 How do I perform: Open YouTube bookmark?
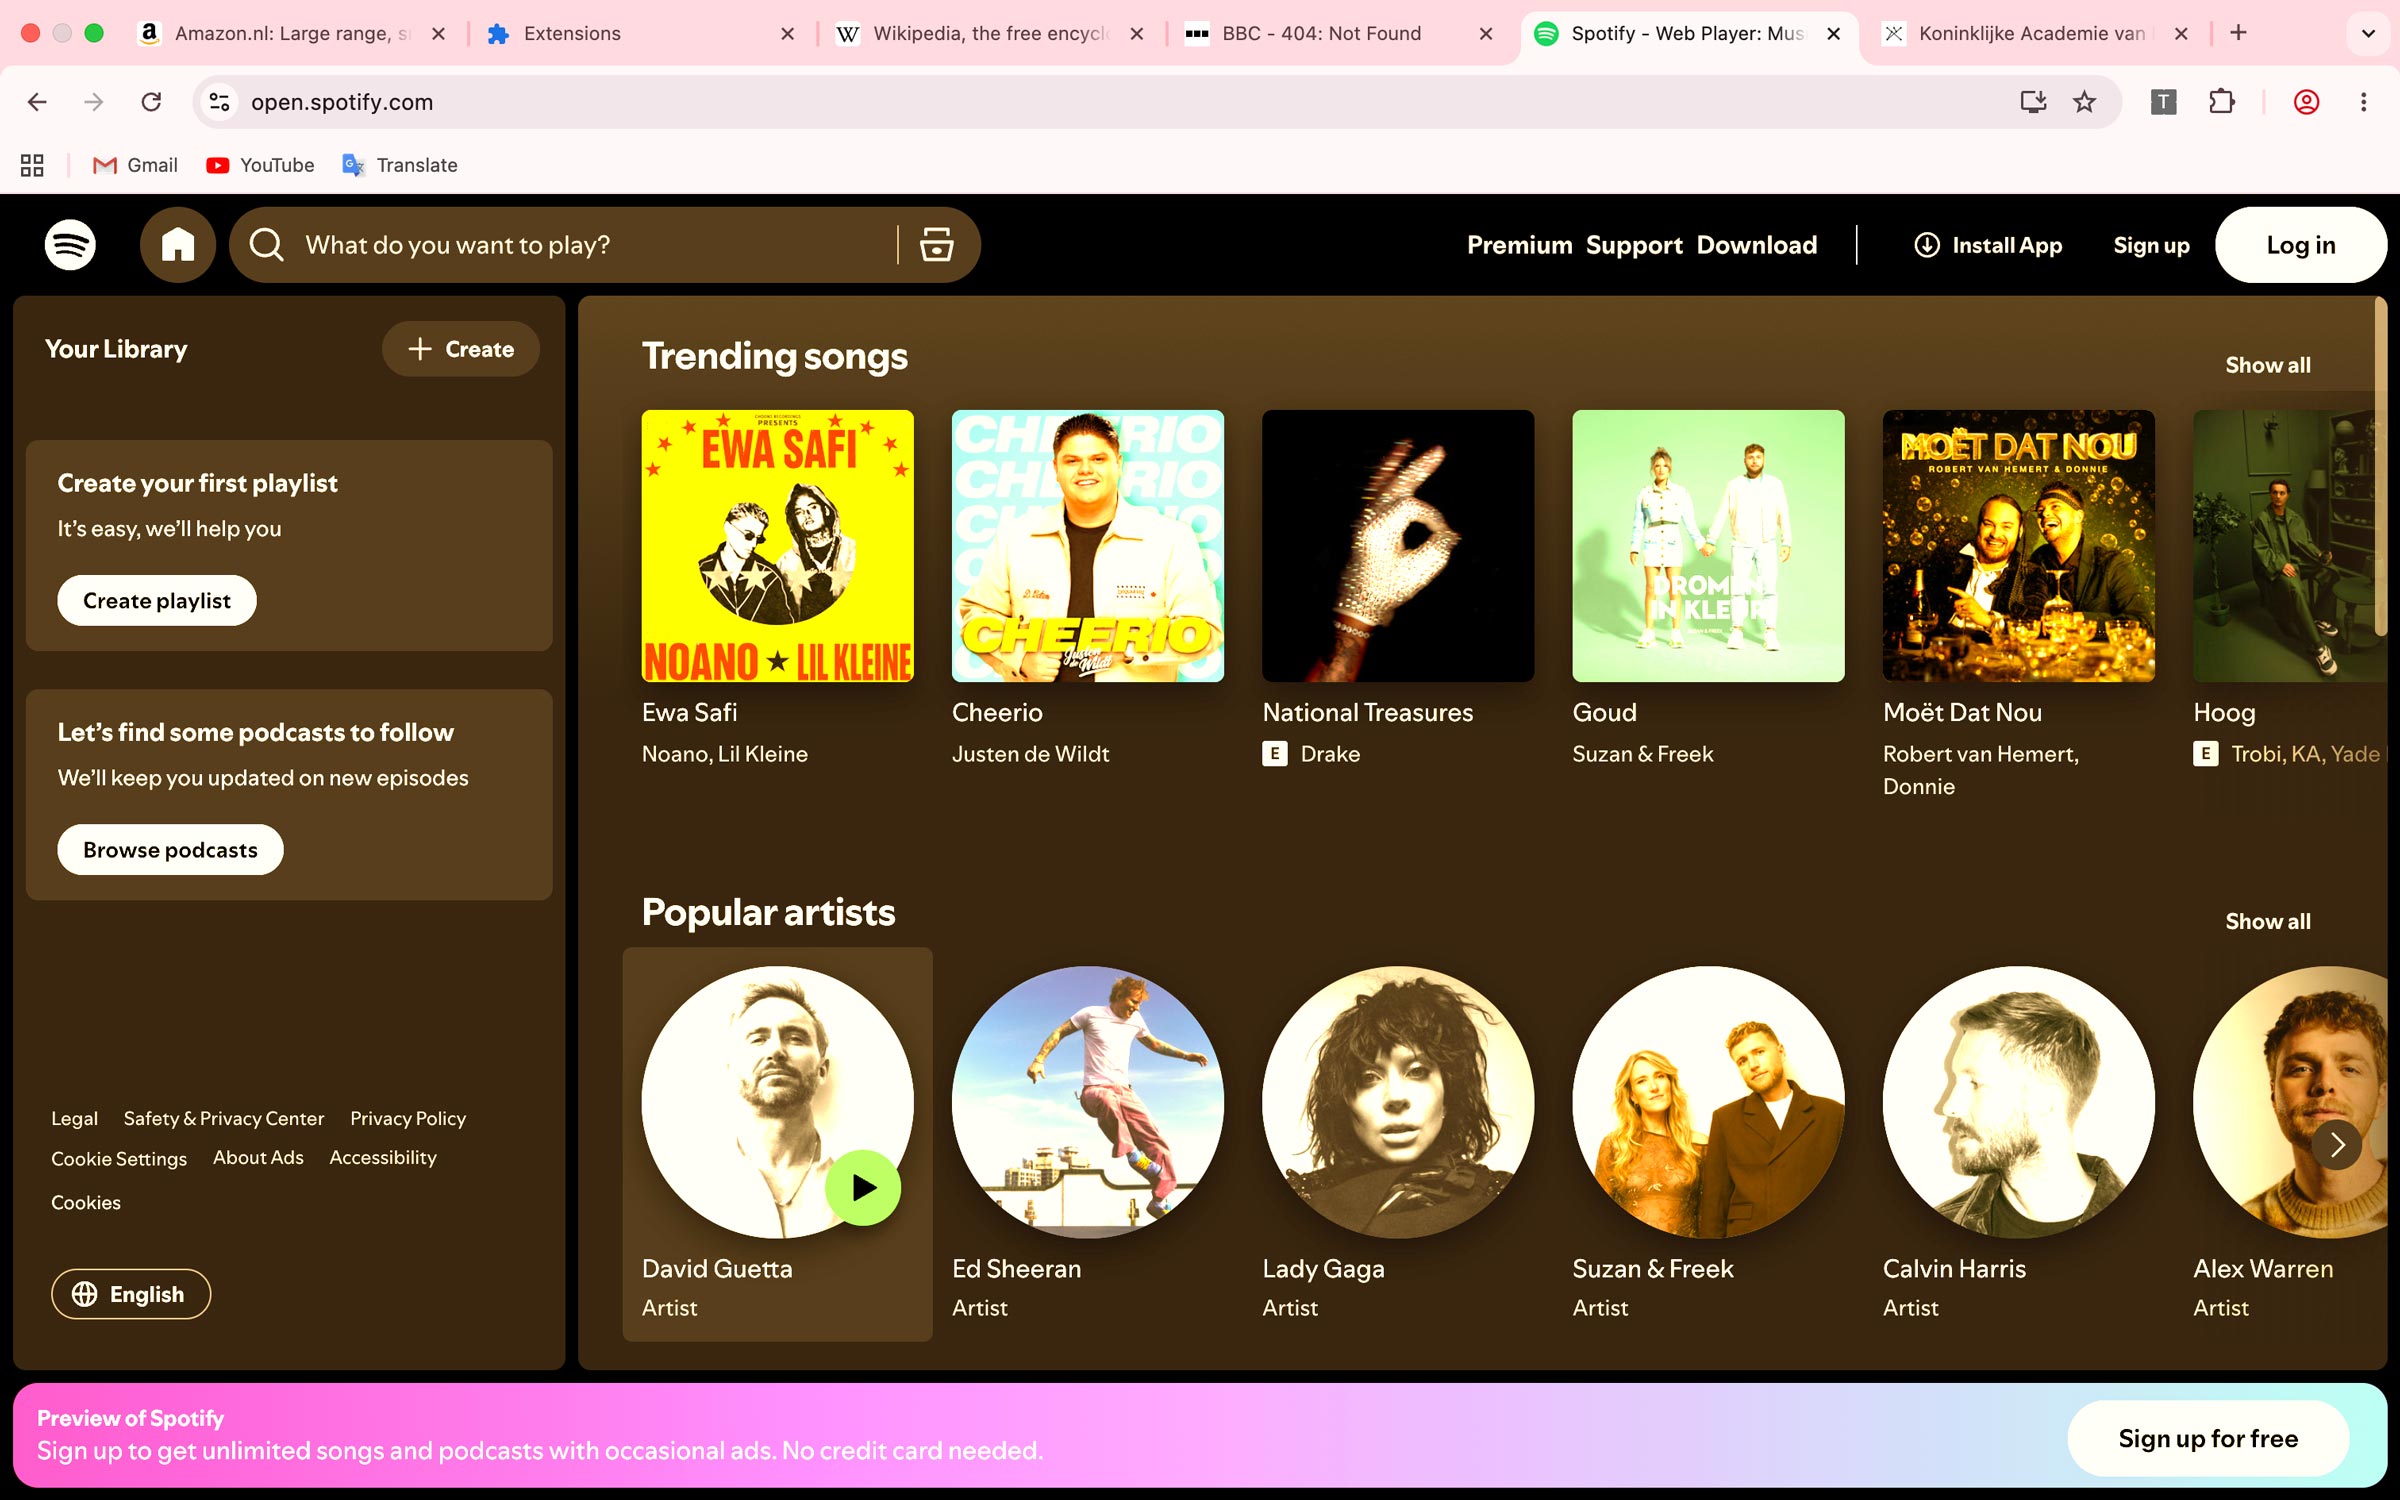point(260,165)
